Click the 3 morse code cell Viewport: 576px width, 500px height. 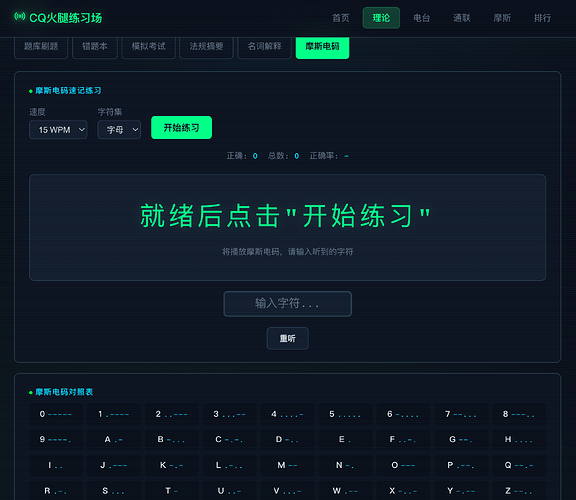230,414
